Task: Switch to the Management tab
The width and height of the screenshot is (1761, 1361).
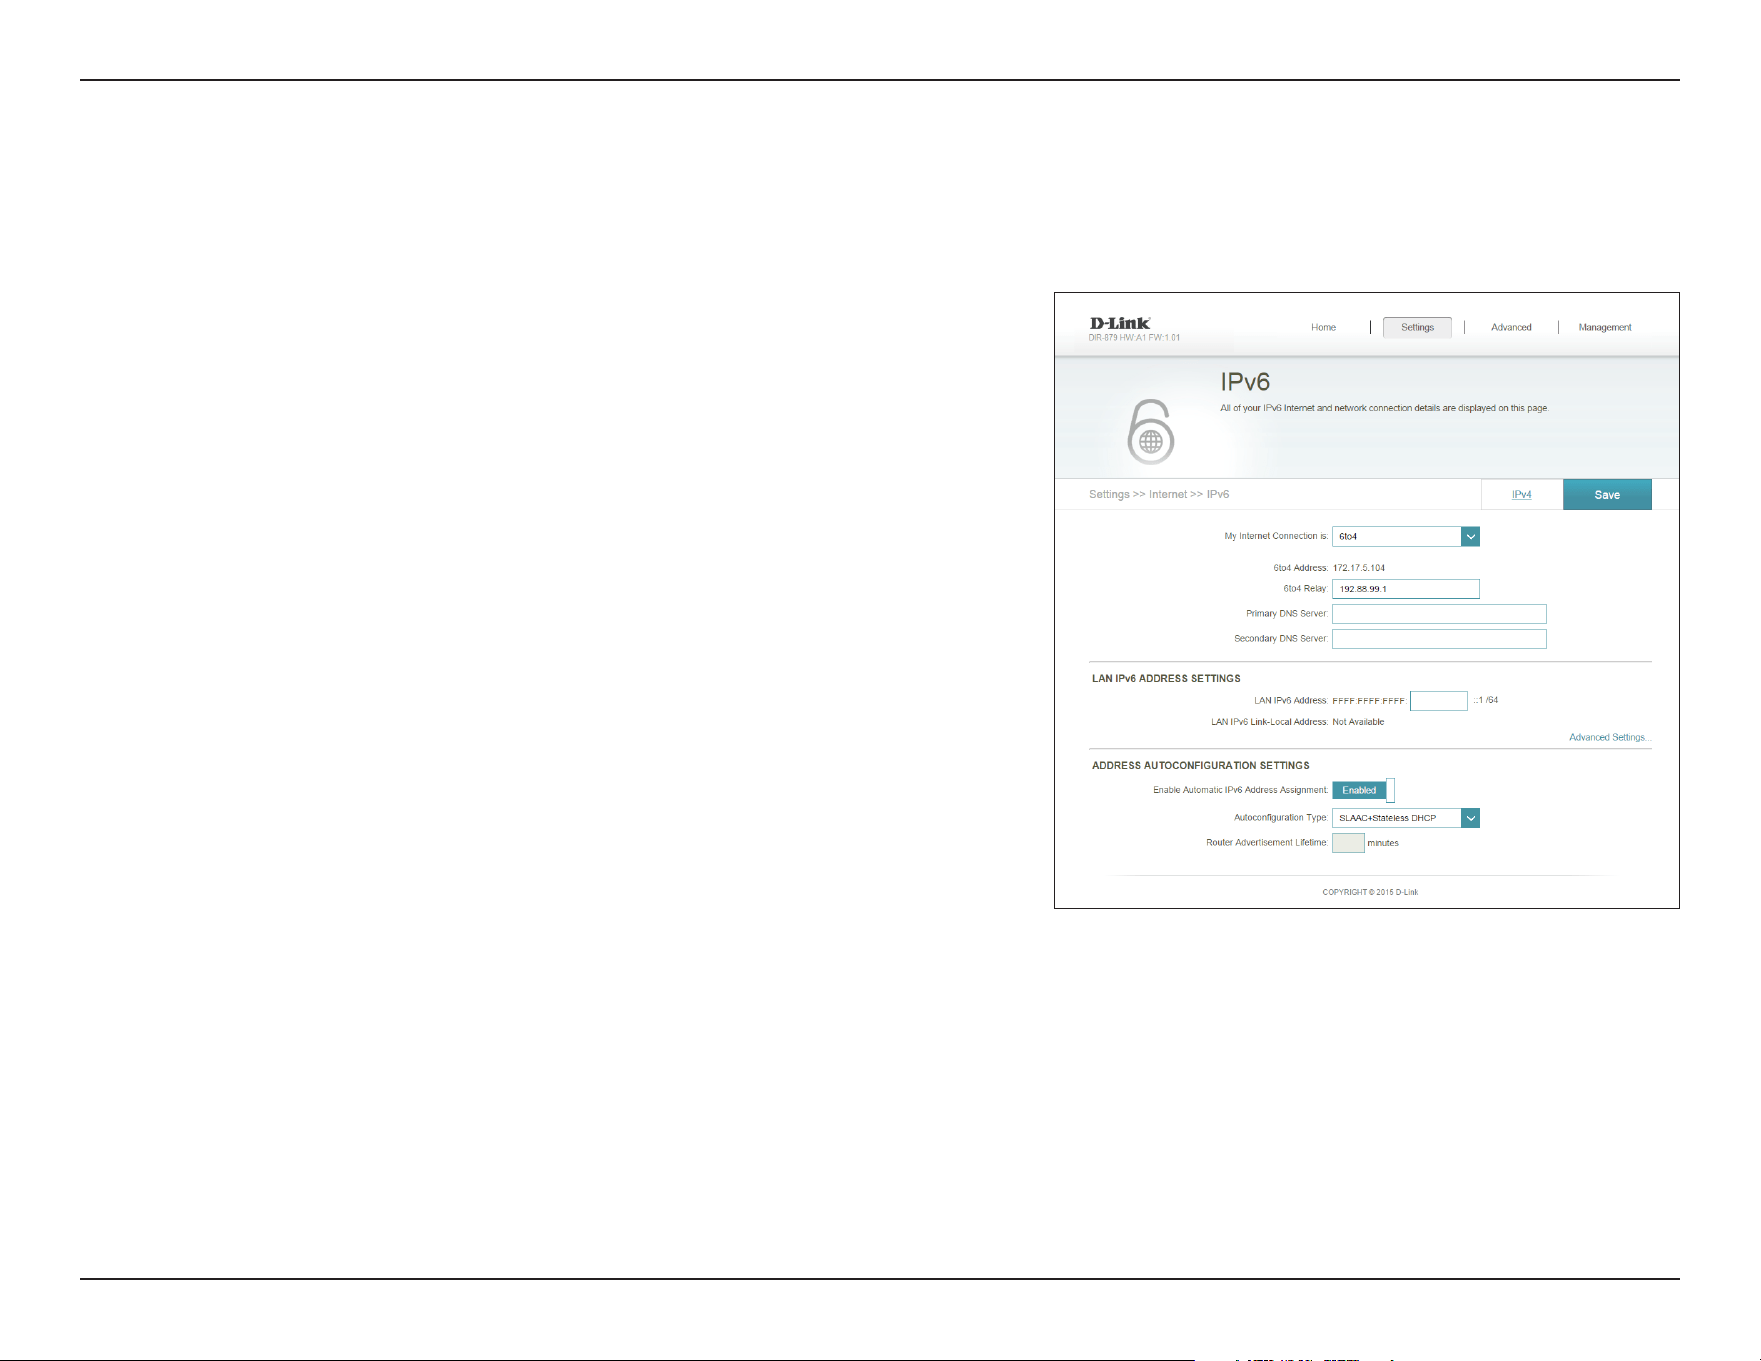Action: point(1605,328)
